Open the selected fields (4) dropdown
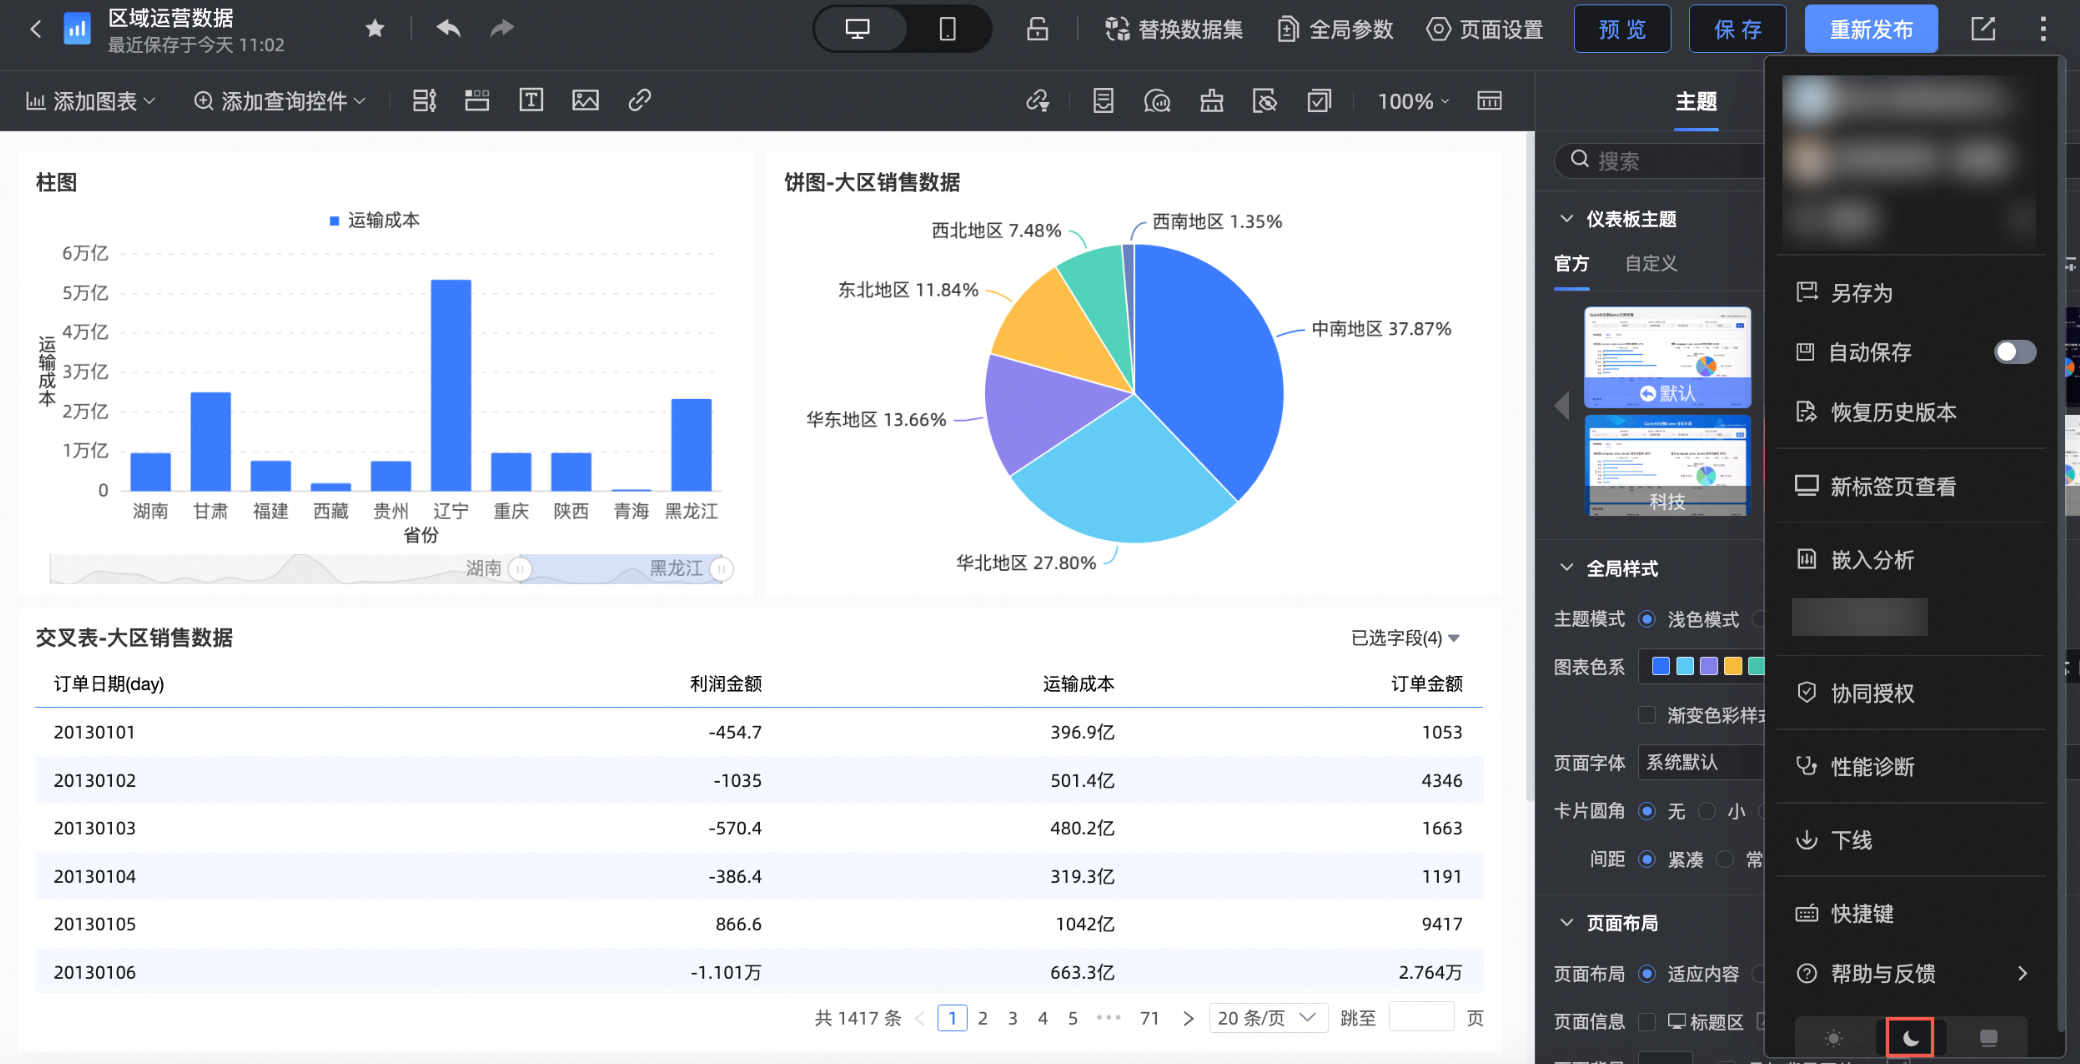This screenshot has height=1064, width=2080. tap(1405, 638)
